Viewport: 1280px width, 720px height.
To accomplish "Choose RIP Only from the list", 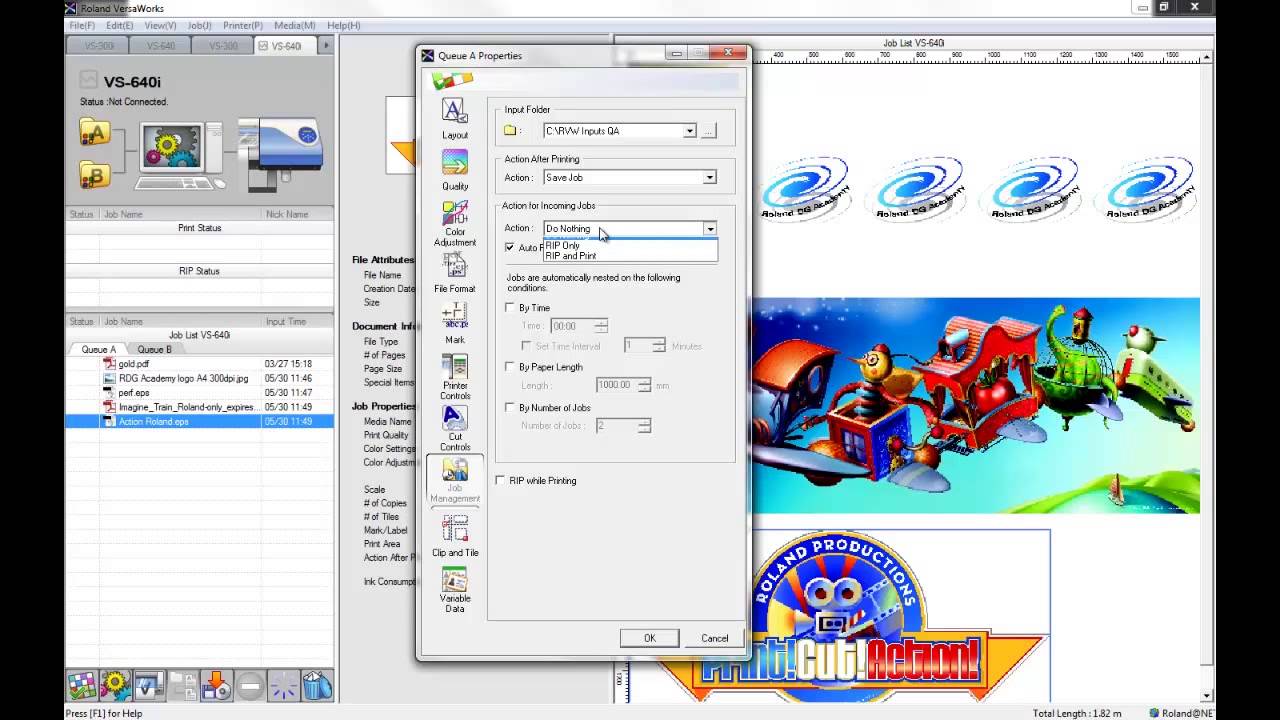I will pos(630,245).
